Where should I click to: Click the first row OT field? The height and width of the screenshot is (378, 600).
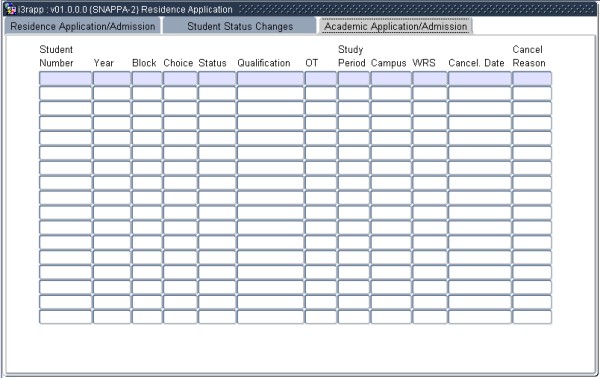tap(321, 78)
